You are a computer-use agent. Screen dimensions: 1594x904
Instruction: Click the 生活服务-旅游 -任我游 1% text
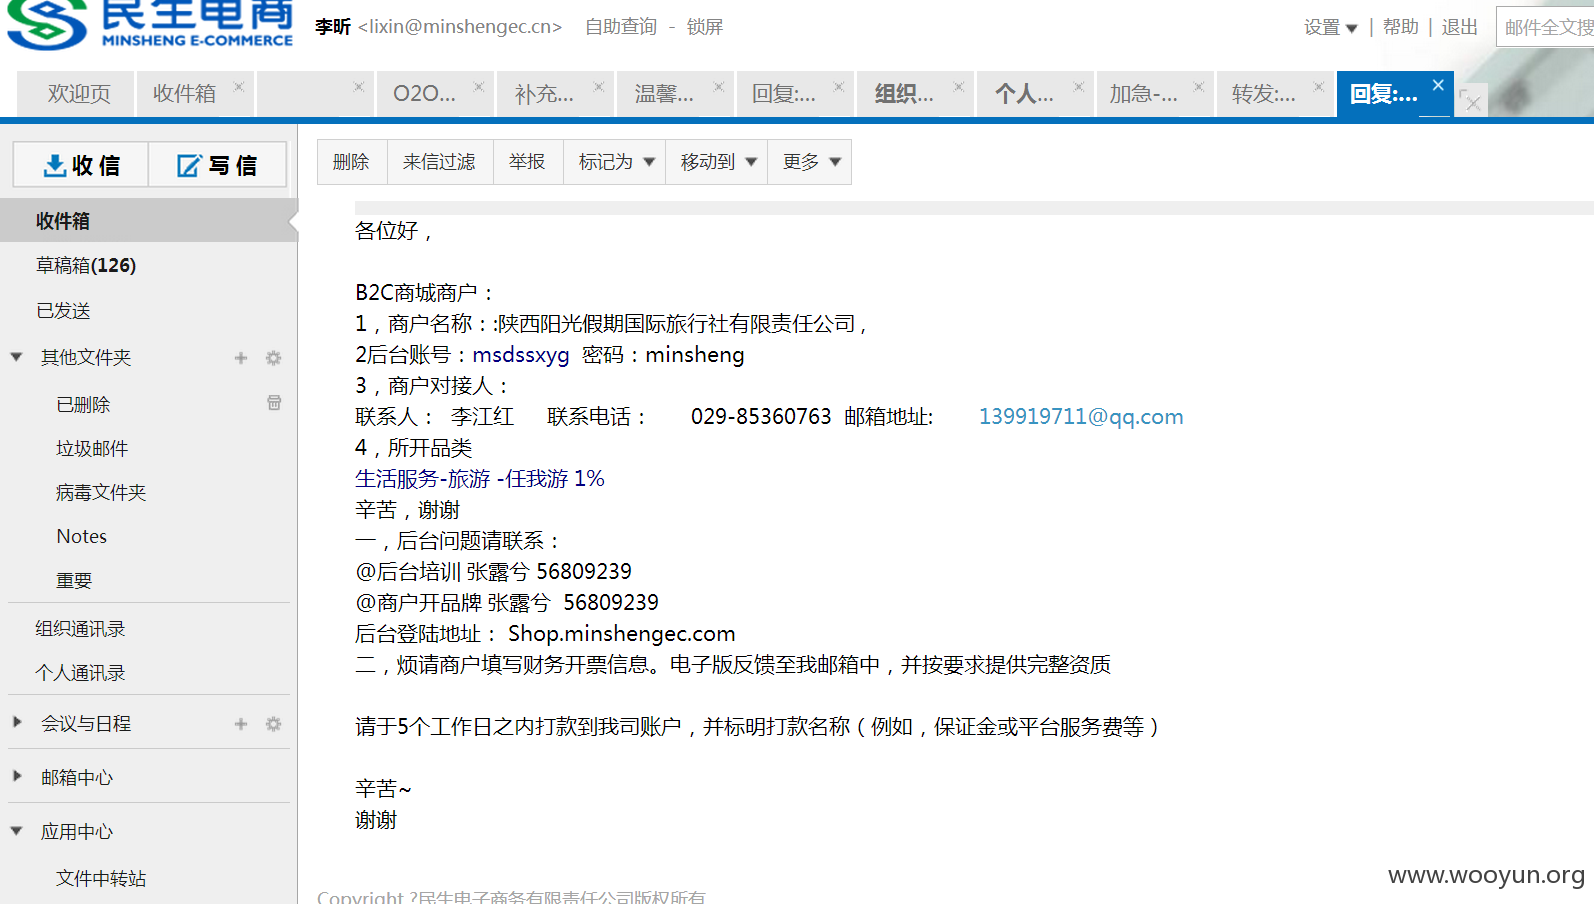coord(480,479)
